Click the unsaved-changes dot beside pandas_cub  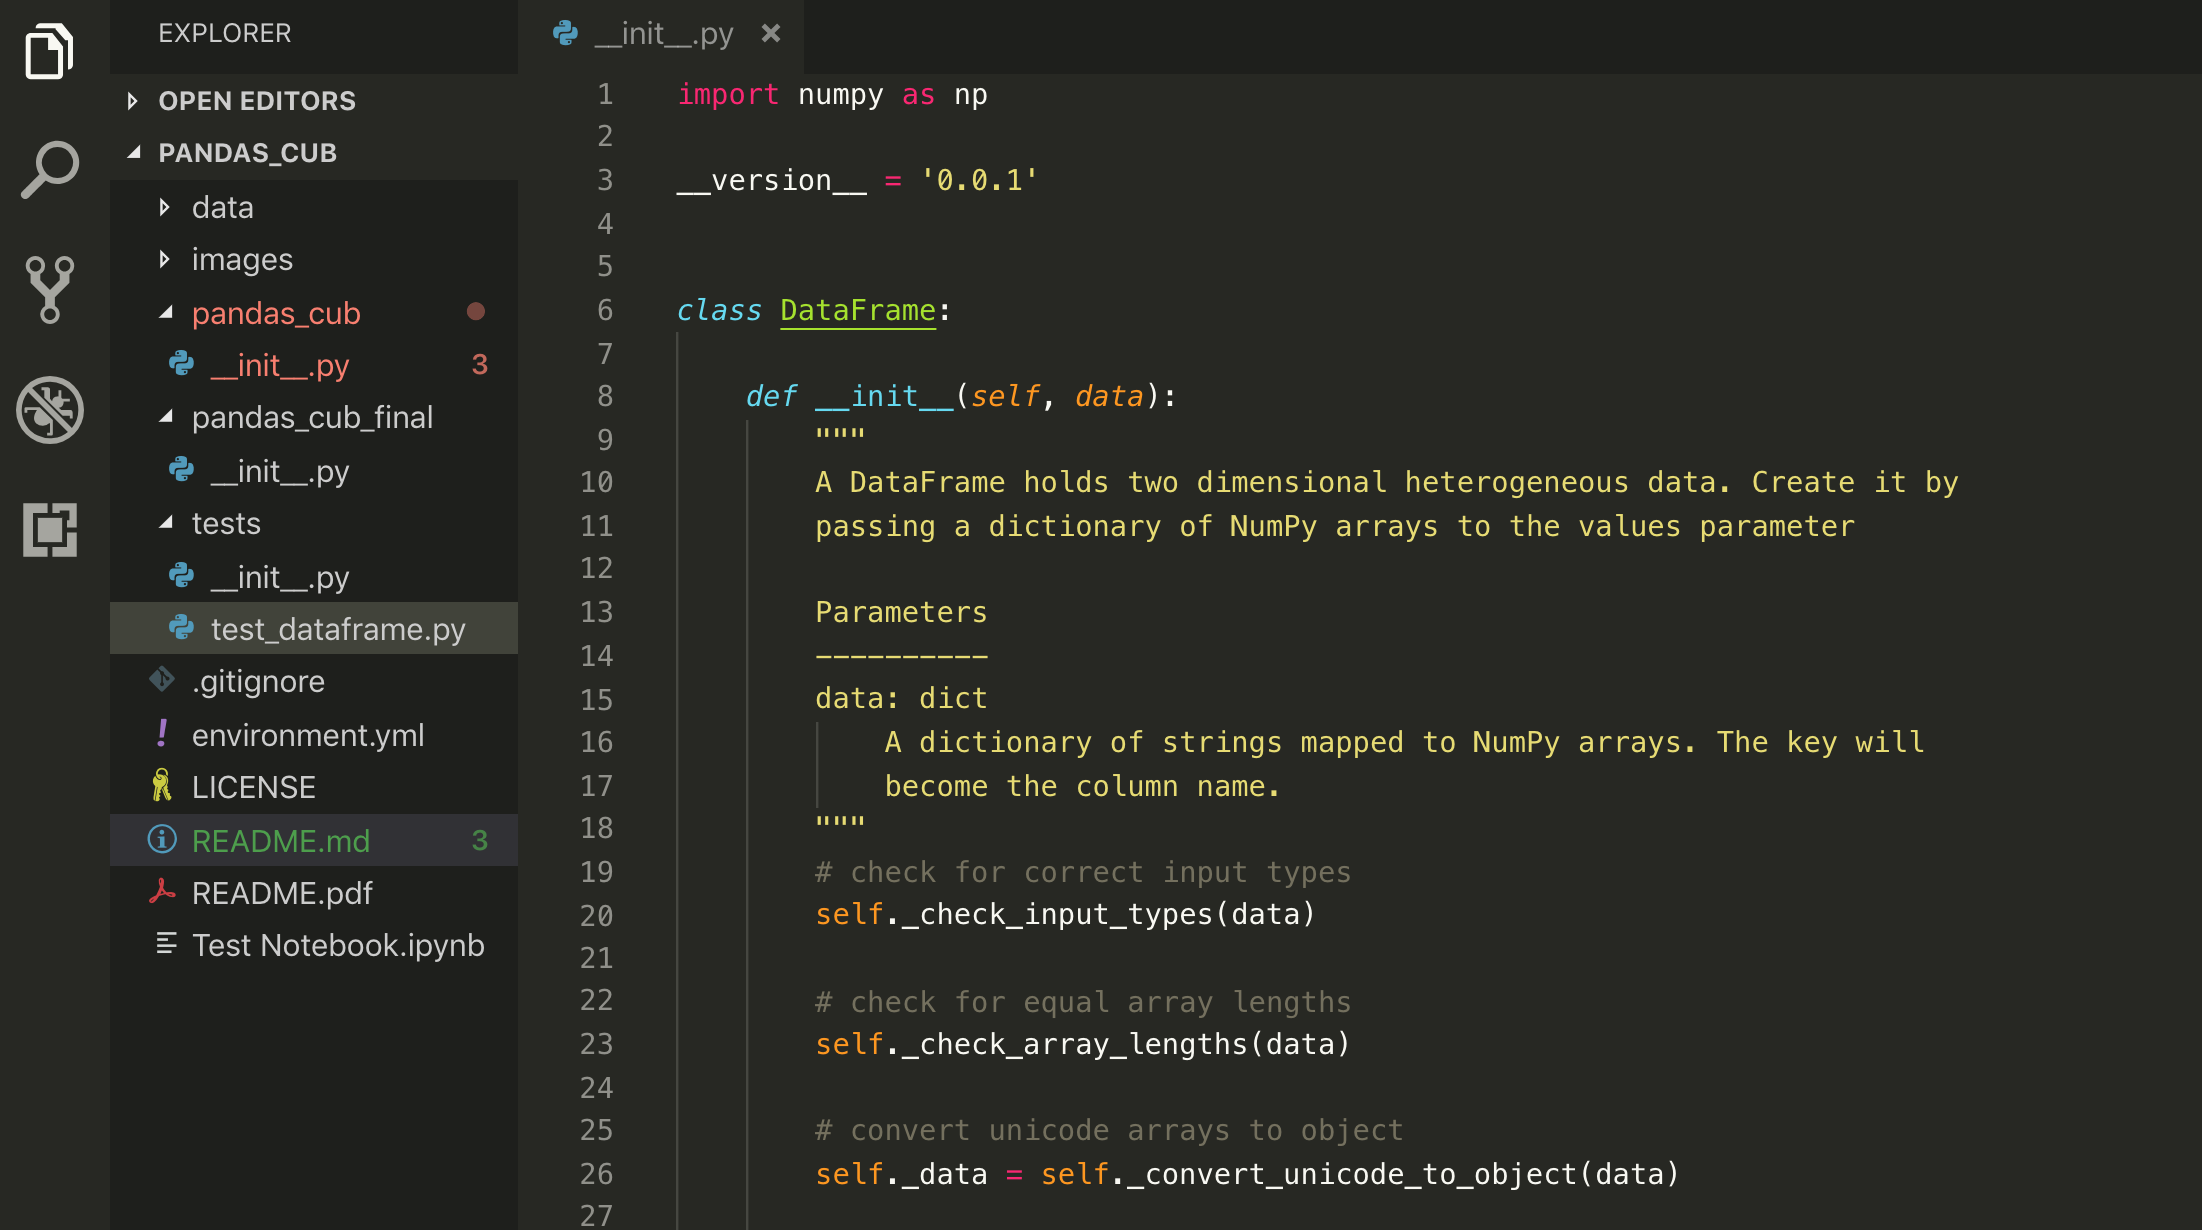(x=476, y=312)
